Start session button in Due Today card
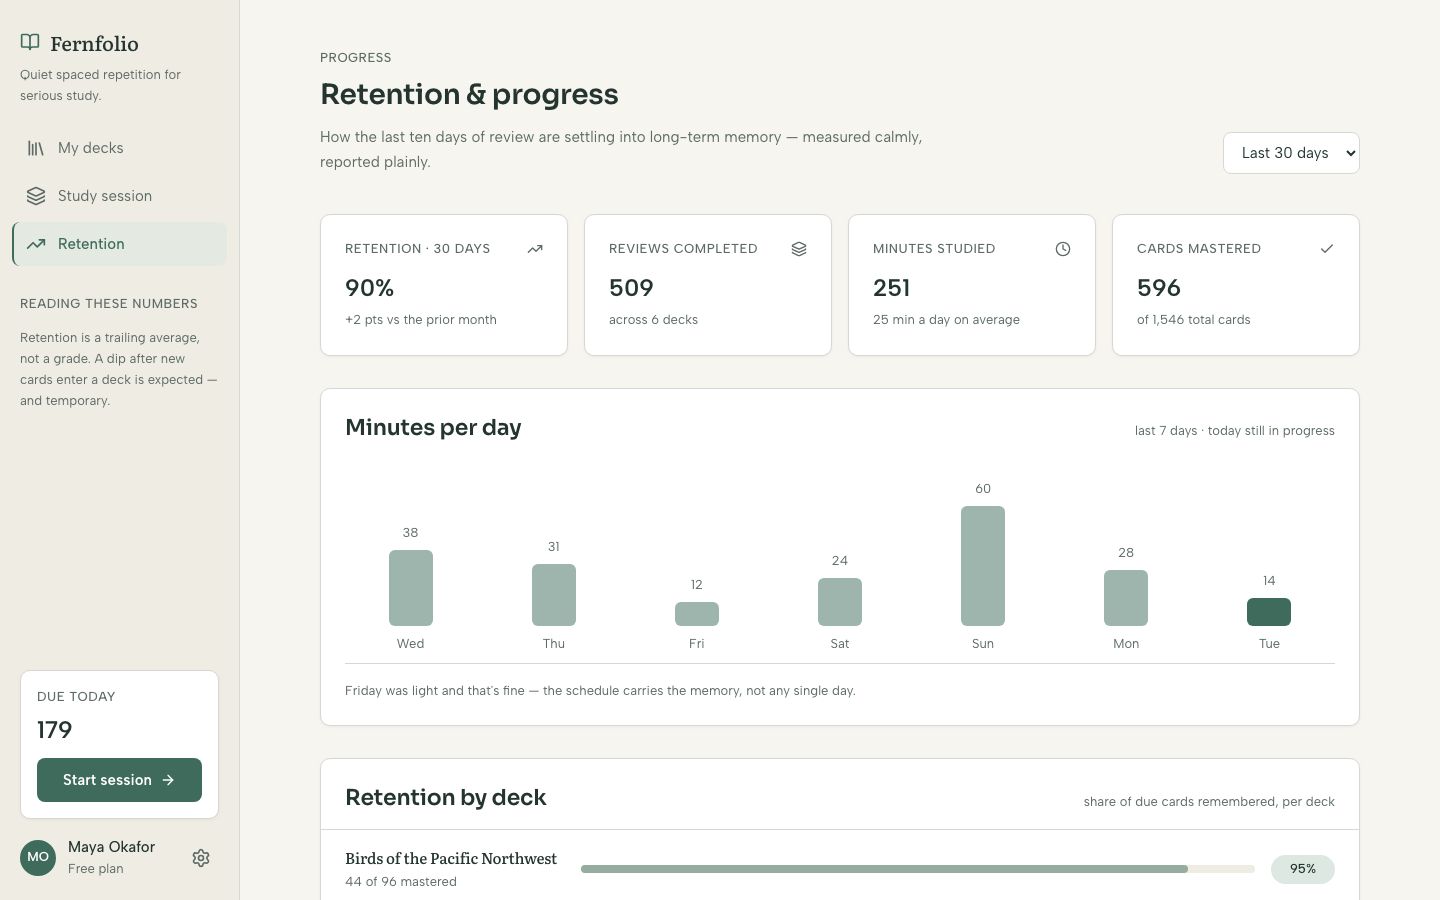 tap(119, 780)
